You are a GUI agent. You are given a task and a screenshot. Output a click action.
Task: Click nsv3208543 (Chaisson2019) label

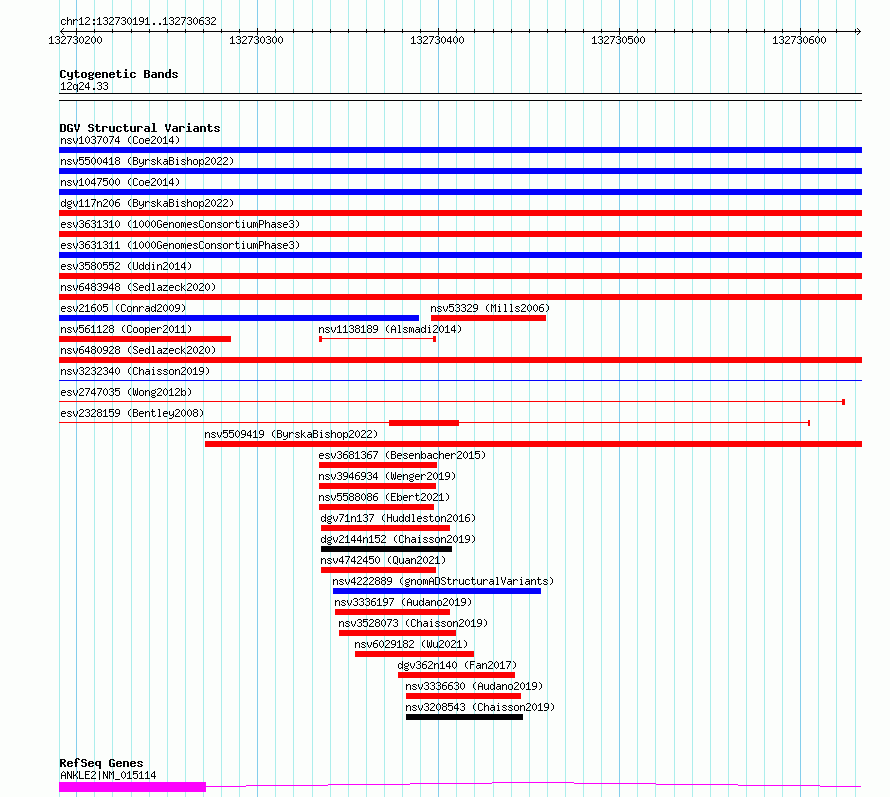(x=480, y=707)
